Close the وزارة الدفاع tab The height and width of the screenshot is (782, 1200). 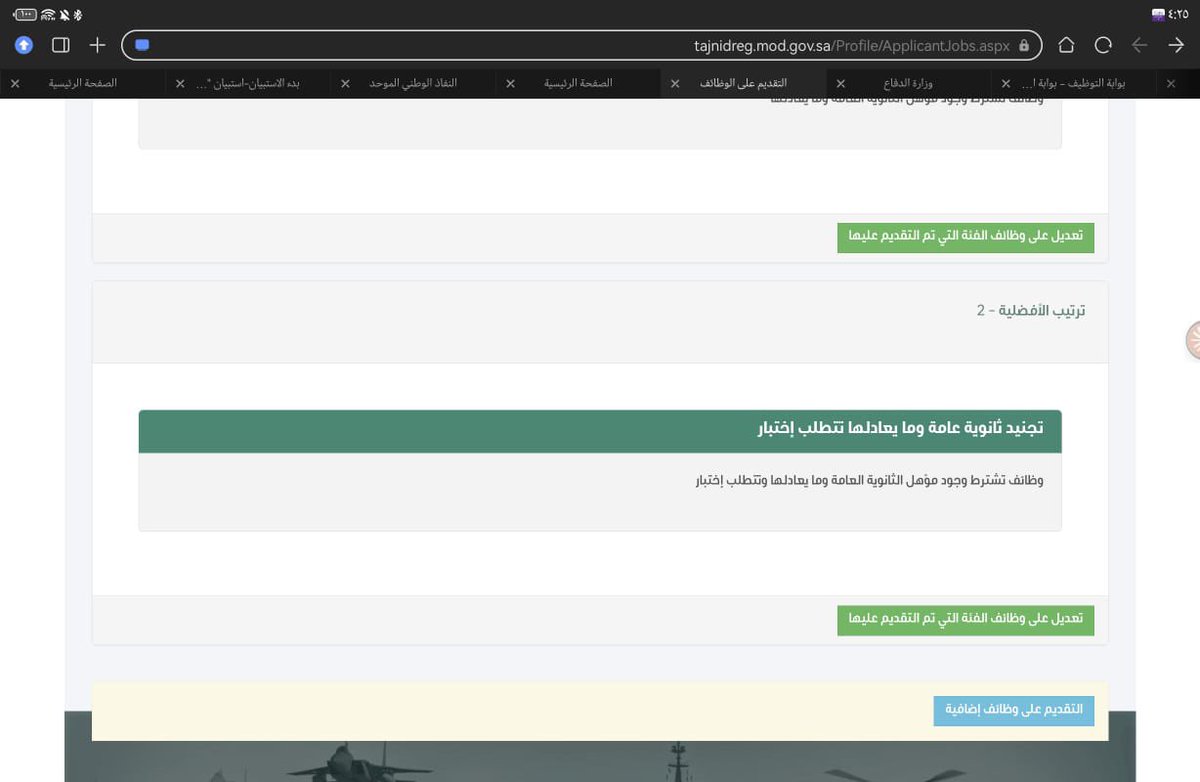click(840, 84)
